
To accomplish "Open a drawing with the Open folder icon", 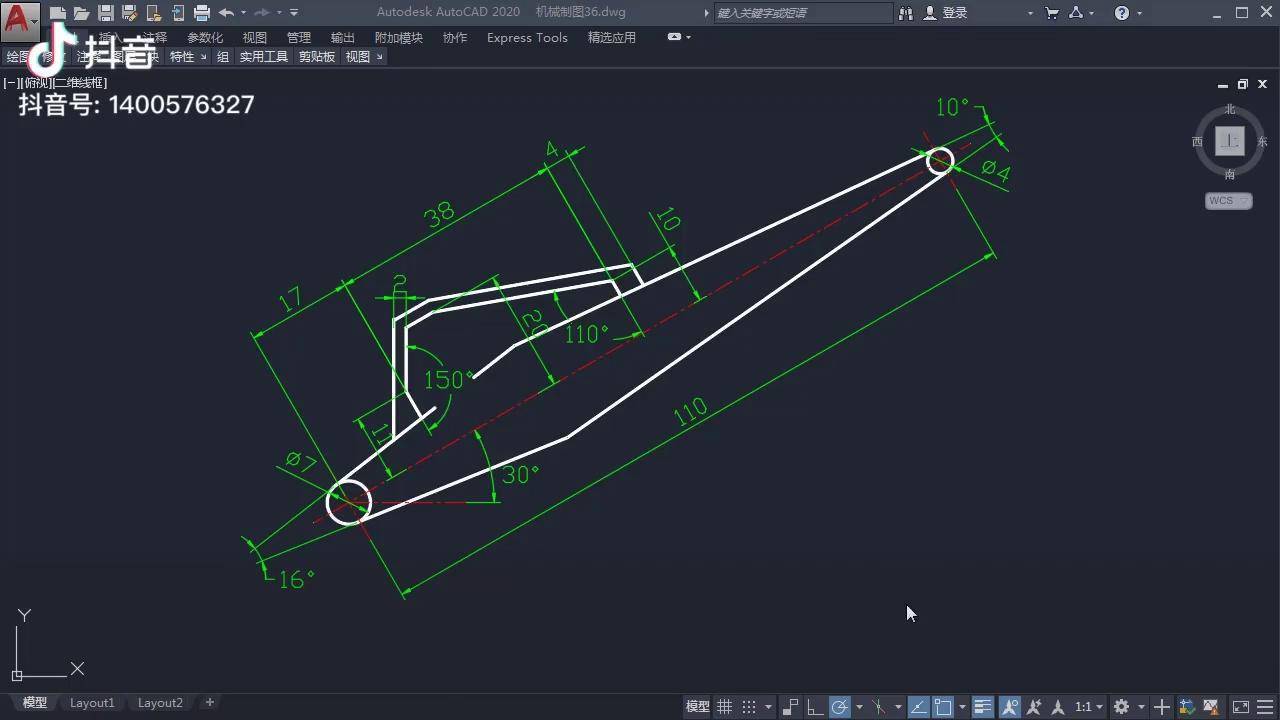I will [82, 13].
